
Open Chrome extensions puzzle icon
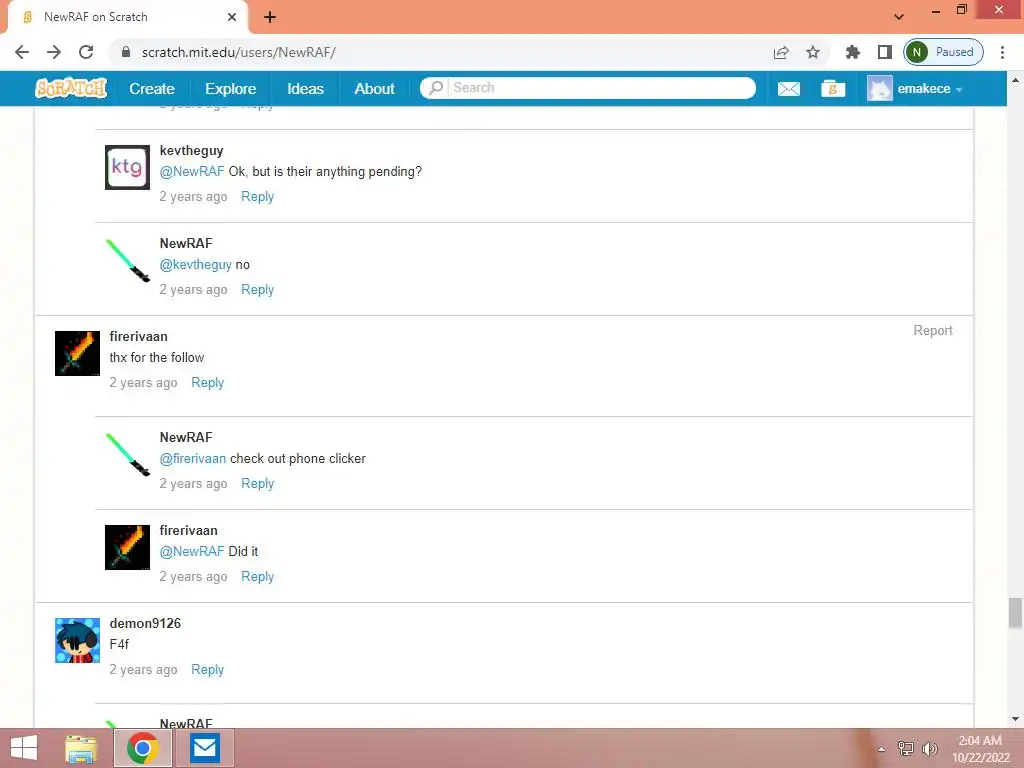(x=852, y=52)
